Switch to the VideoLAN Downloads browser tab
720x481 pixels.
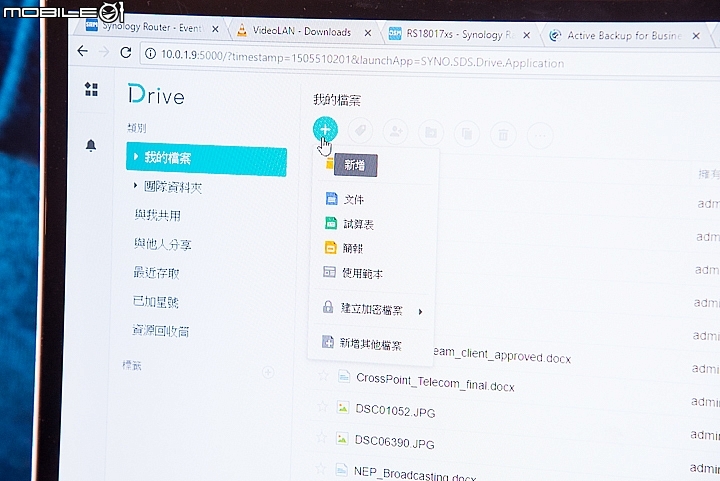[x=302, y=31]
